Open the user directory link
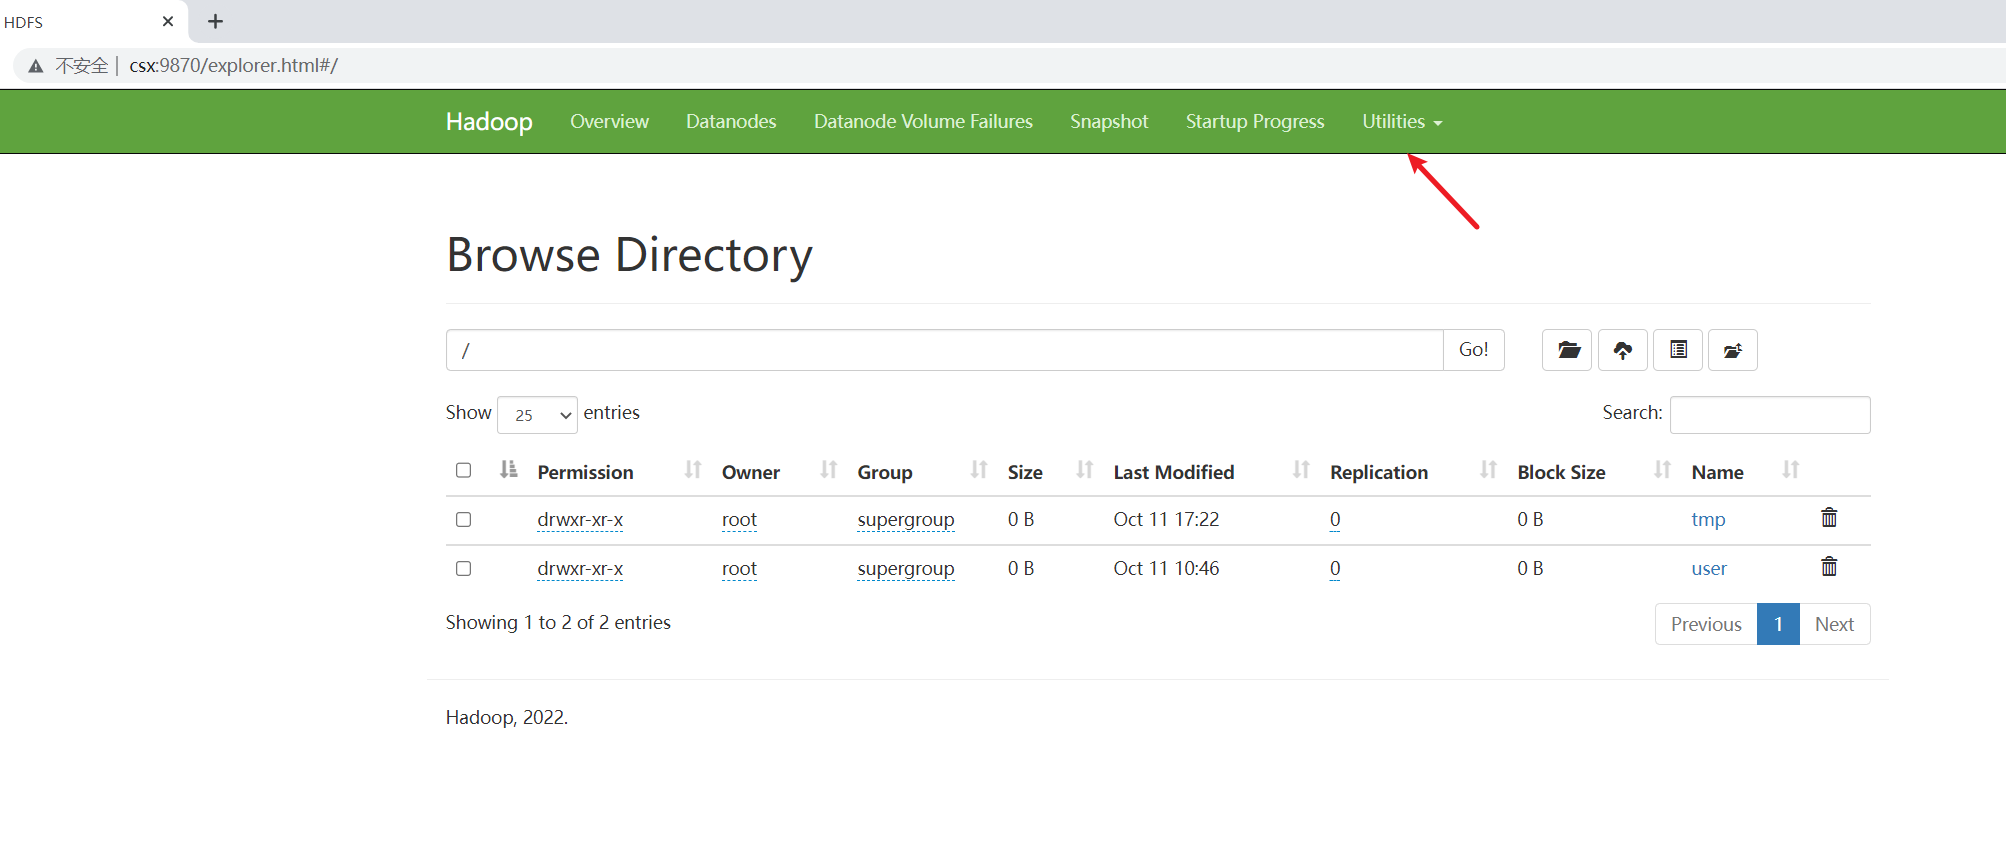The image size is (2006, 864). coord(1709,568)
